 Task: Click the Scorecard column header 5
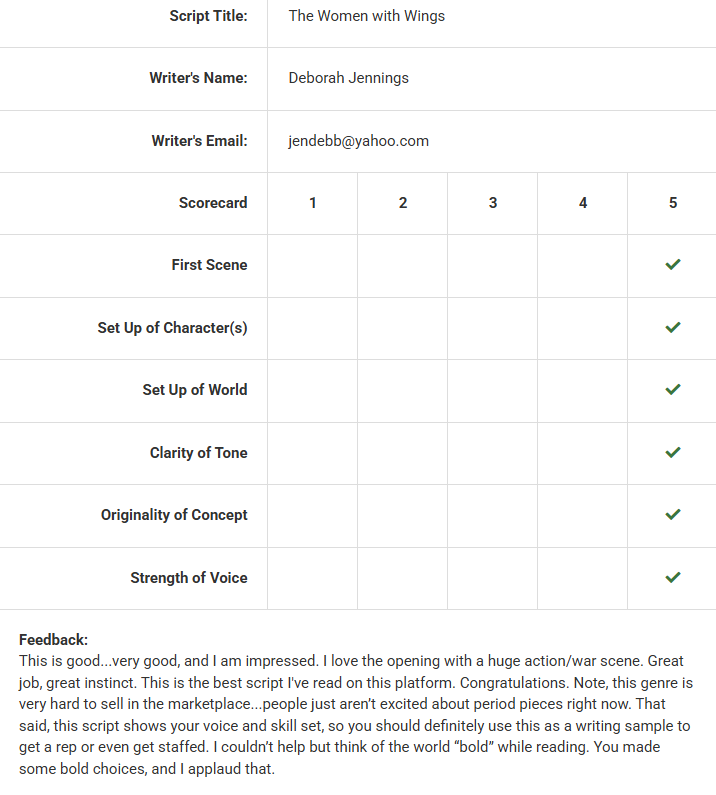click(x=673, y=203)
